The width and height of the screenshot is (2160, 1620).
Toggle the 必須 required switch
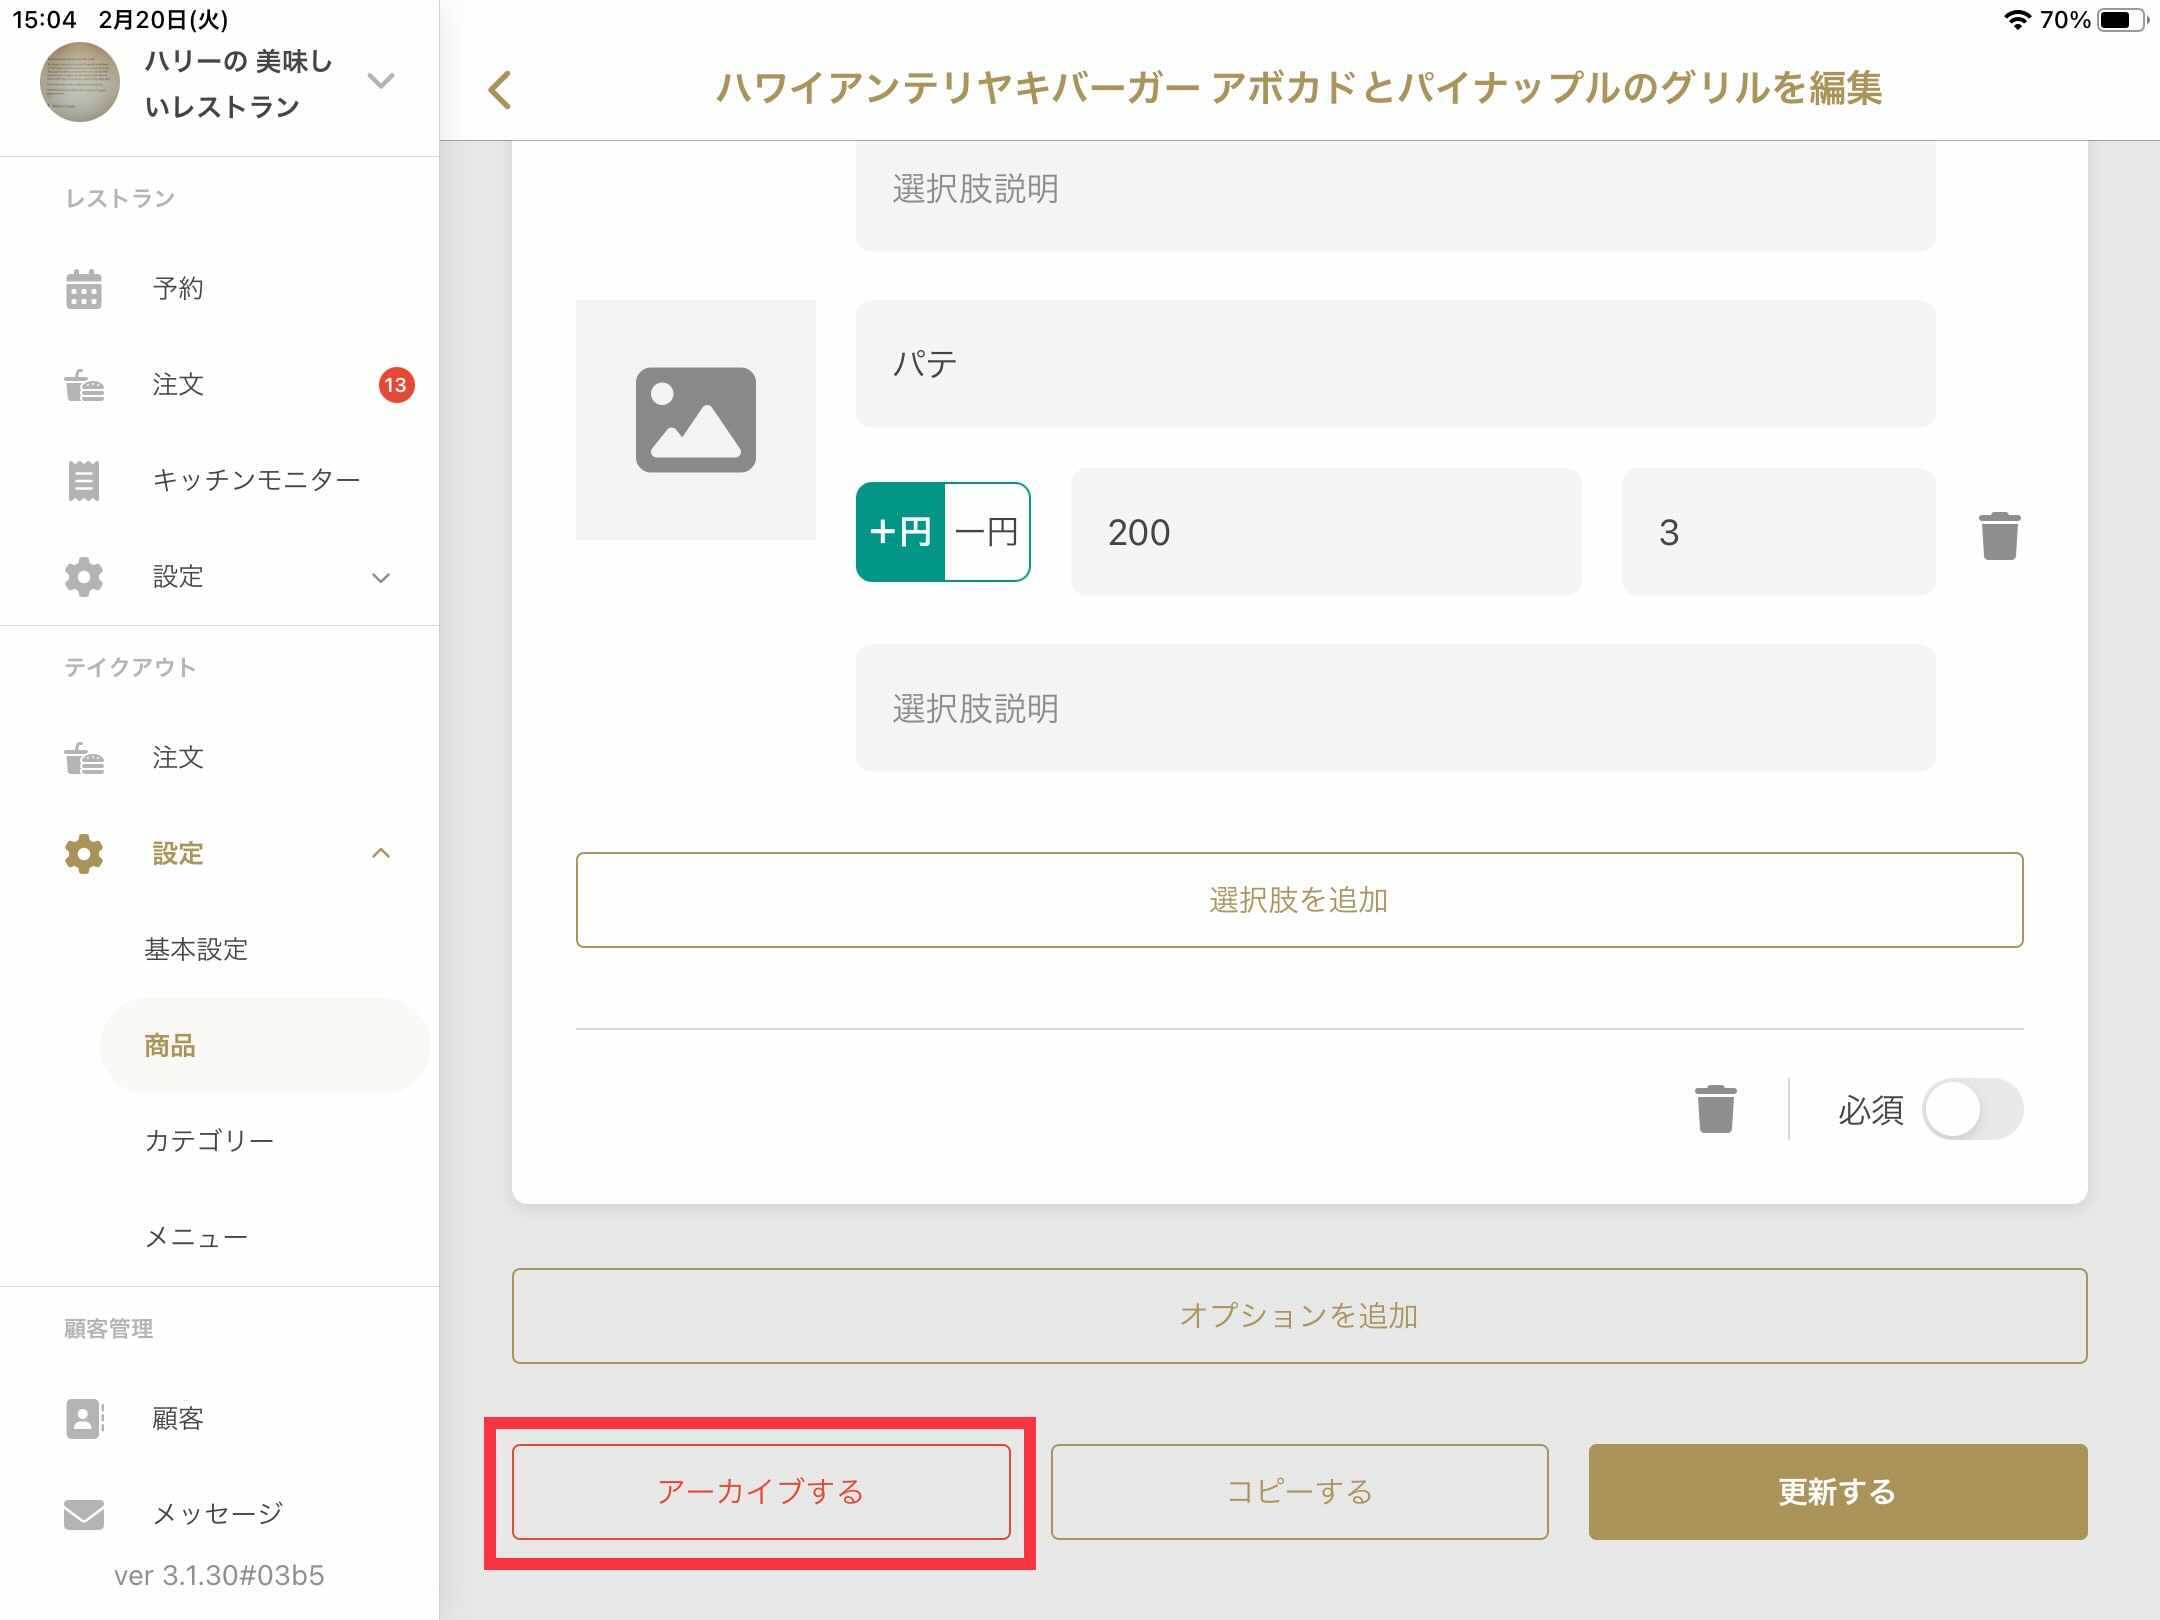coord(1972,1109)
